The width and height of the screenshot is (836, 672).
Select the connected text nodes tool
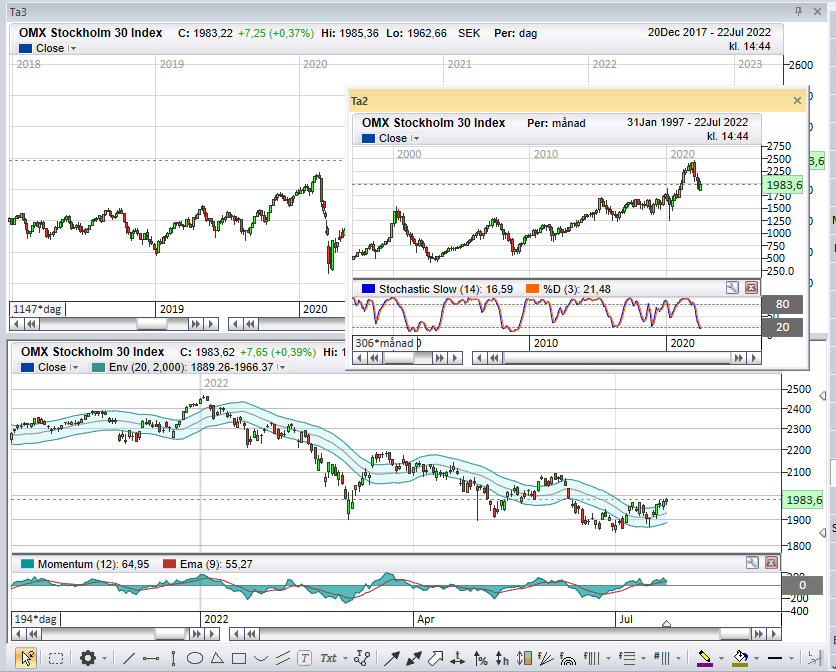click(x=362, y=659)
